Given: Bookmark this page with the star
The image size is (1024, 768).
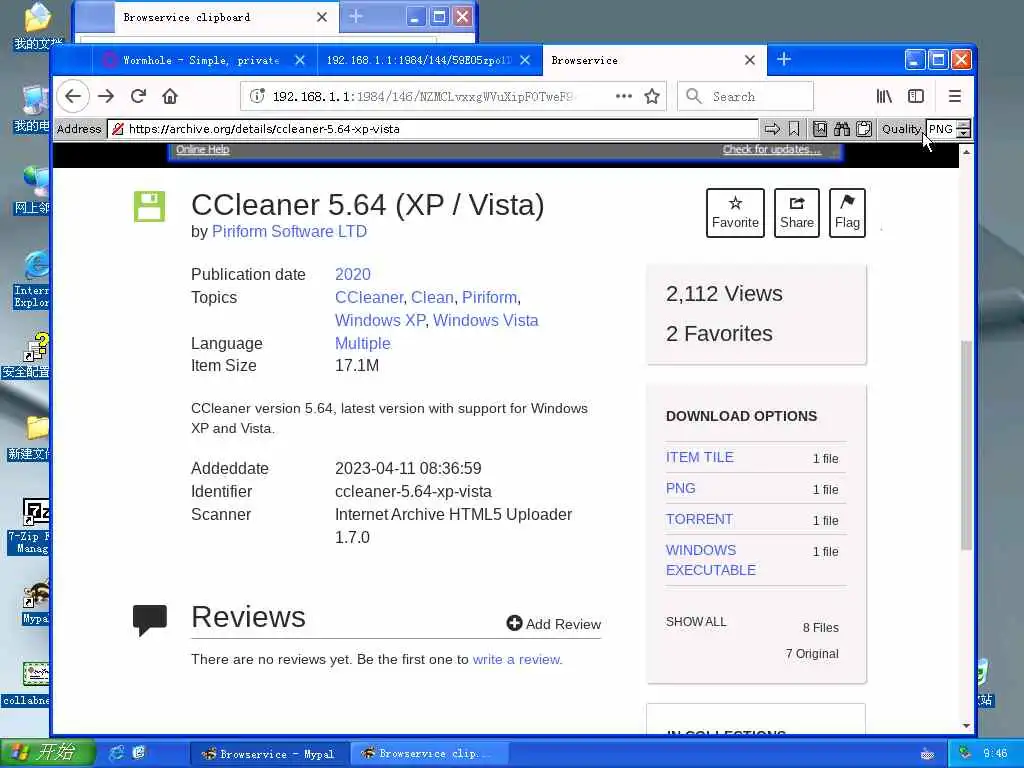Looking at the screenshot, I should tap(652, 97).
